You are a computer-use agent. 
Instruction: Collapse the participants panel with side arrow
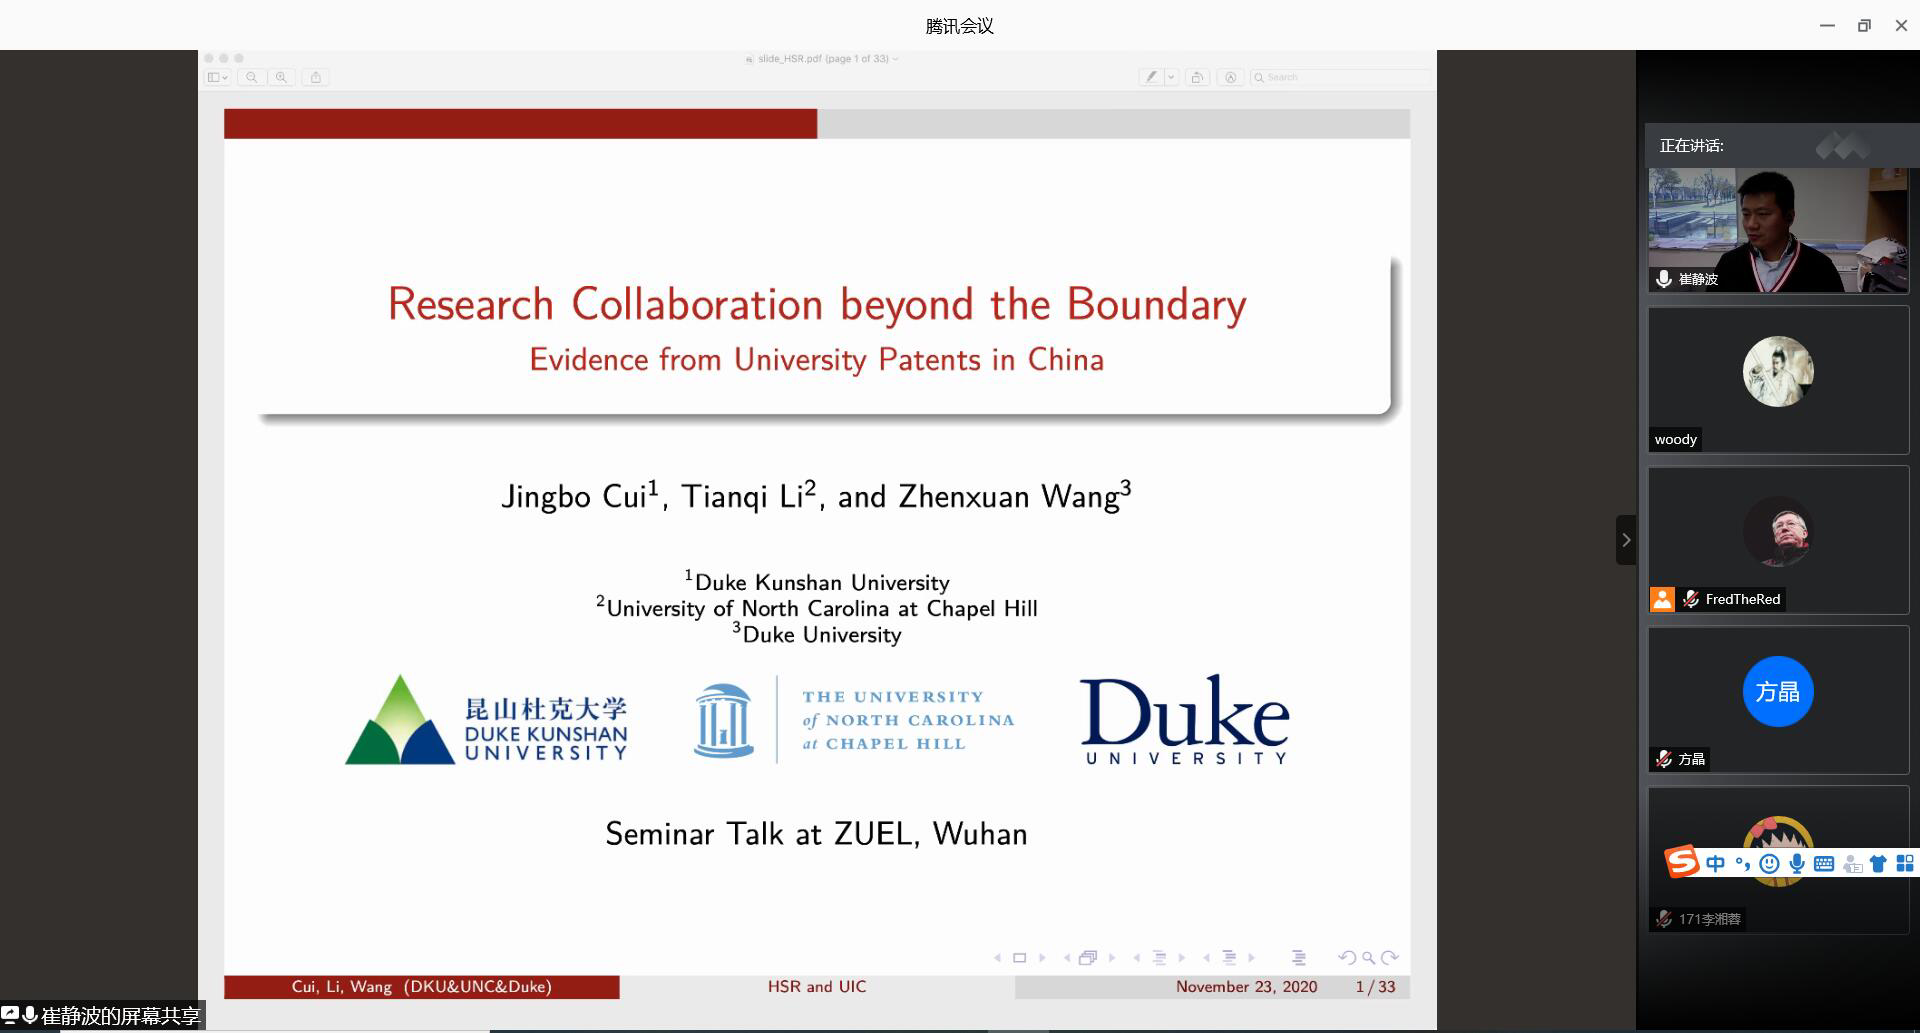click(x=1626, y=540)
